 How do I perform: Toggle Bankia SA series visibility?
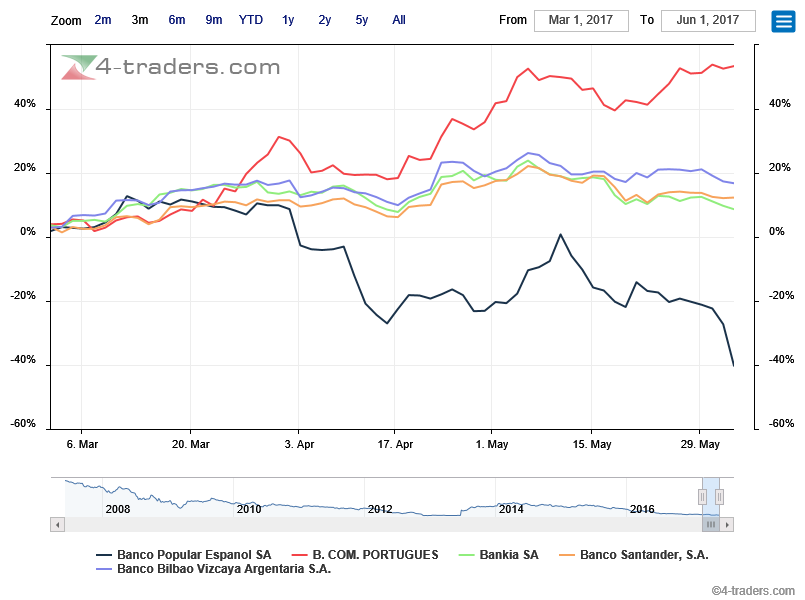click(499, 555)
